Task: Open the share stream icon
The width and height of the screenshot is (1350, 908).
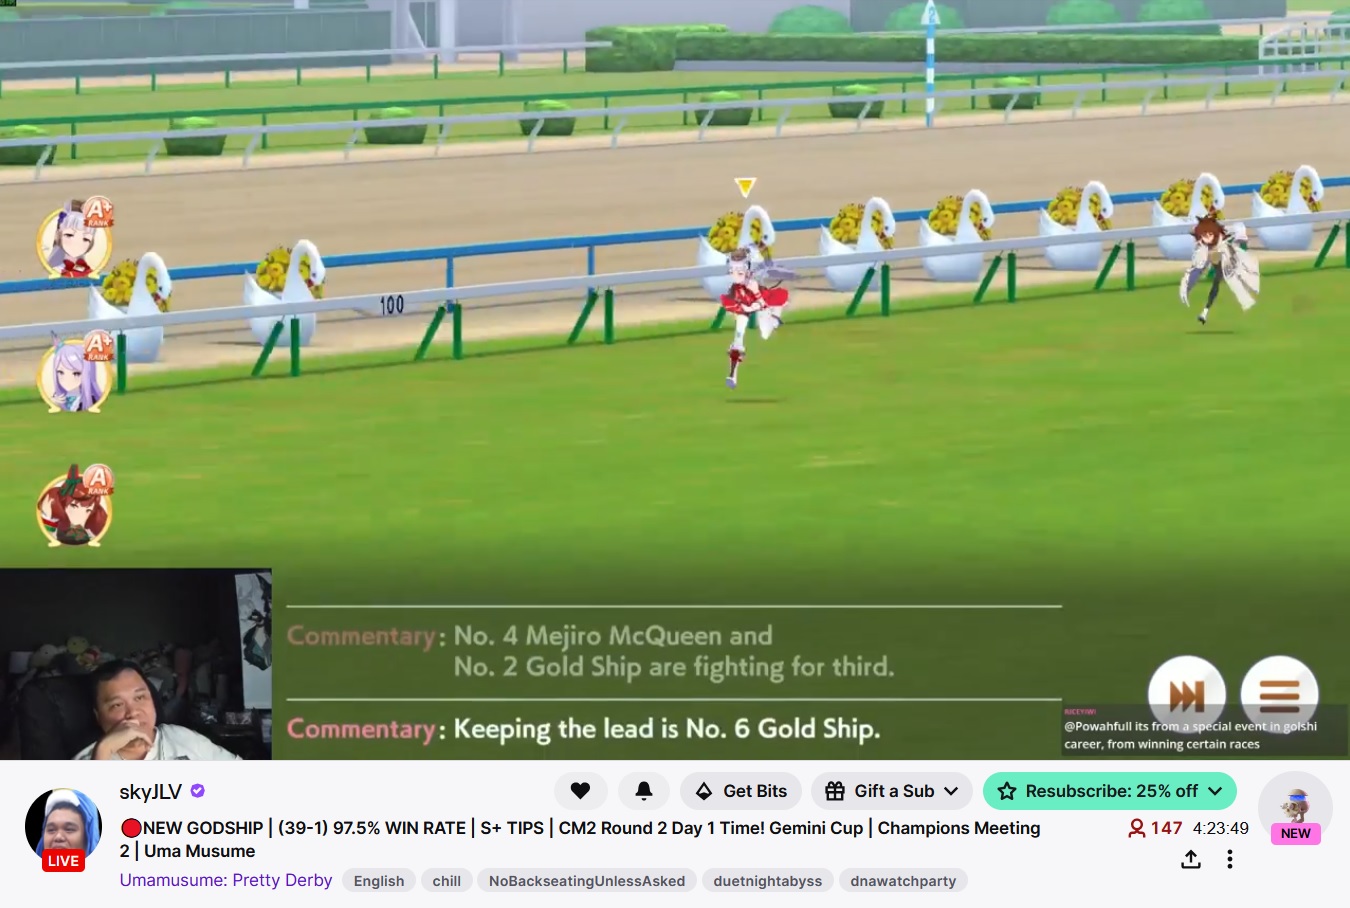Action: (x=1190, y=859)
